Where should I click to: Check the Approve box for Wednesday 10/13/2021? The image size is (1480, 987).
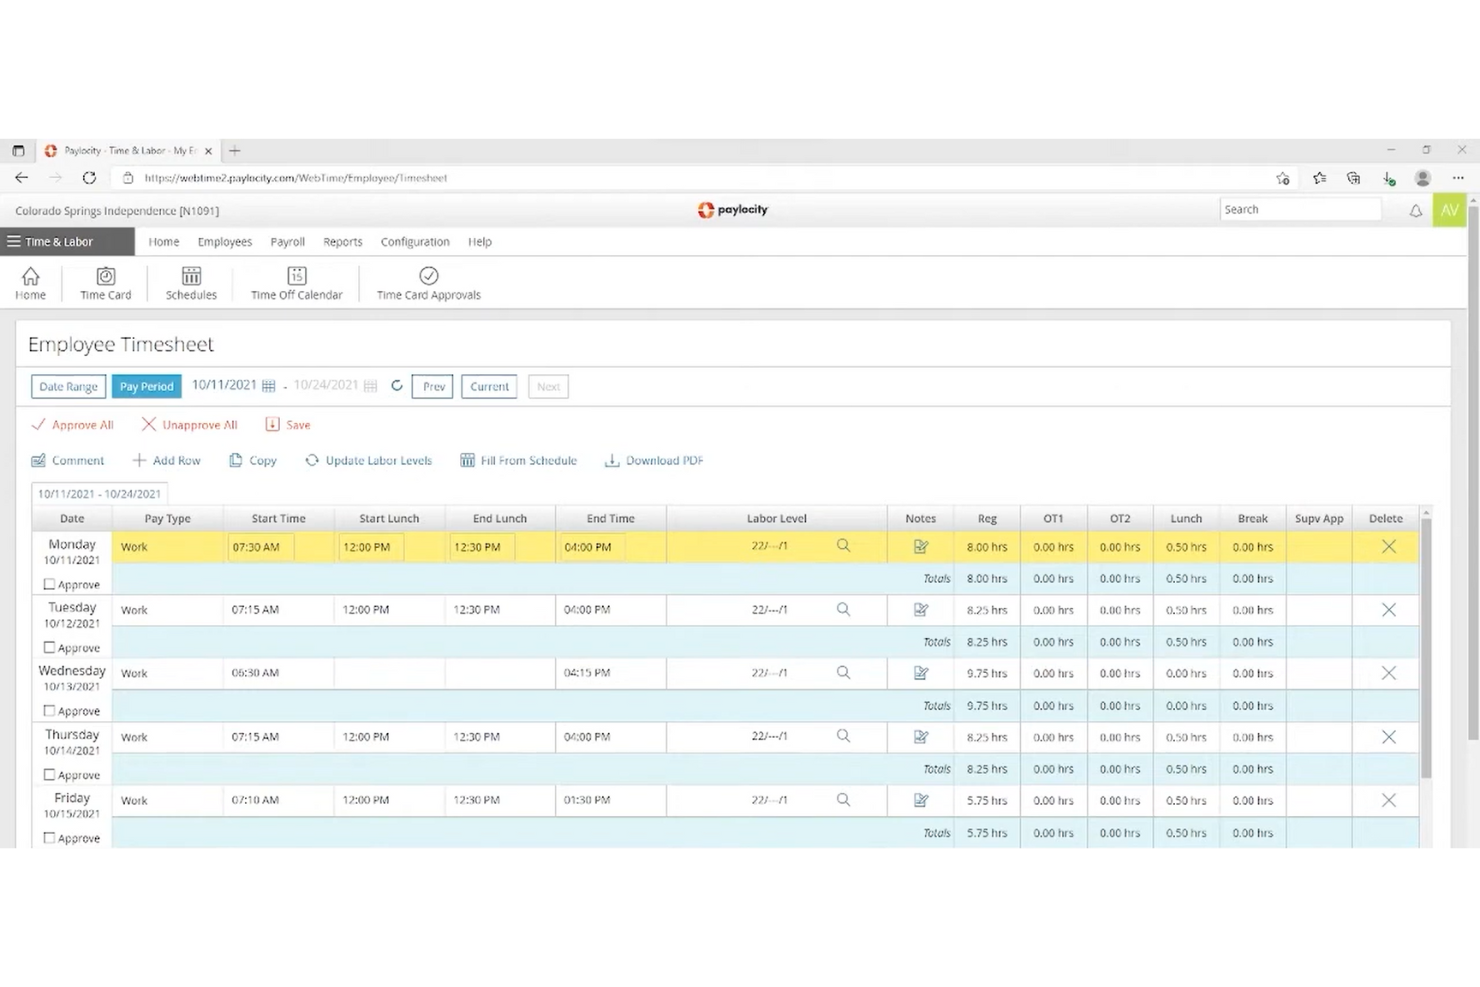(49, 711)
